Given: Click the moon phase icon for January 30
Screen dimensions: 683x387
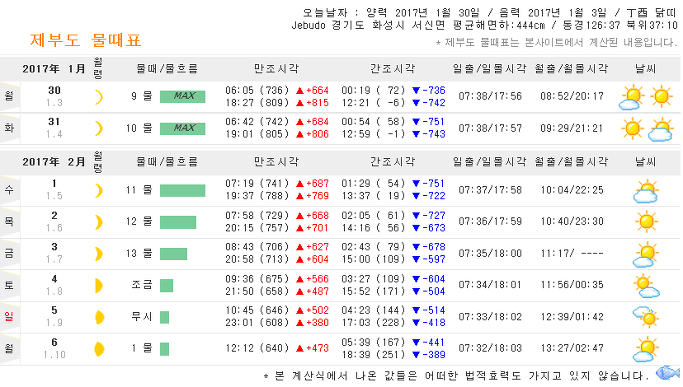Looking at the screenshot, I should click(x=99, y=97).
